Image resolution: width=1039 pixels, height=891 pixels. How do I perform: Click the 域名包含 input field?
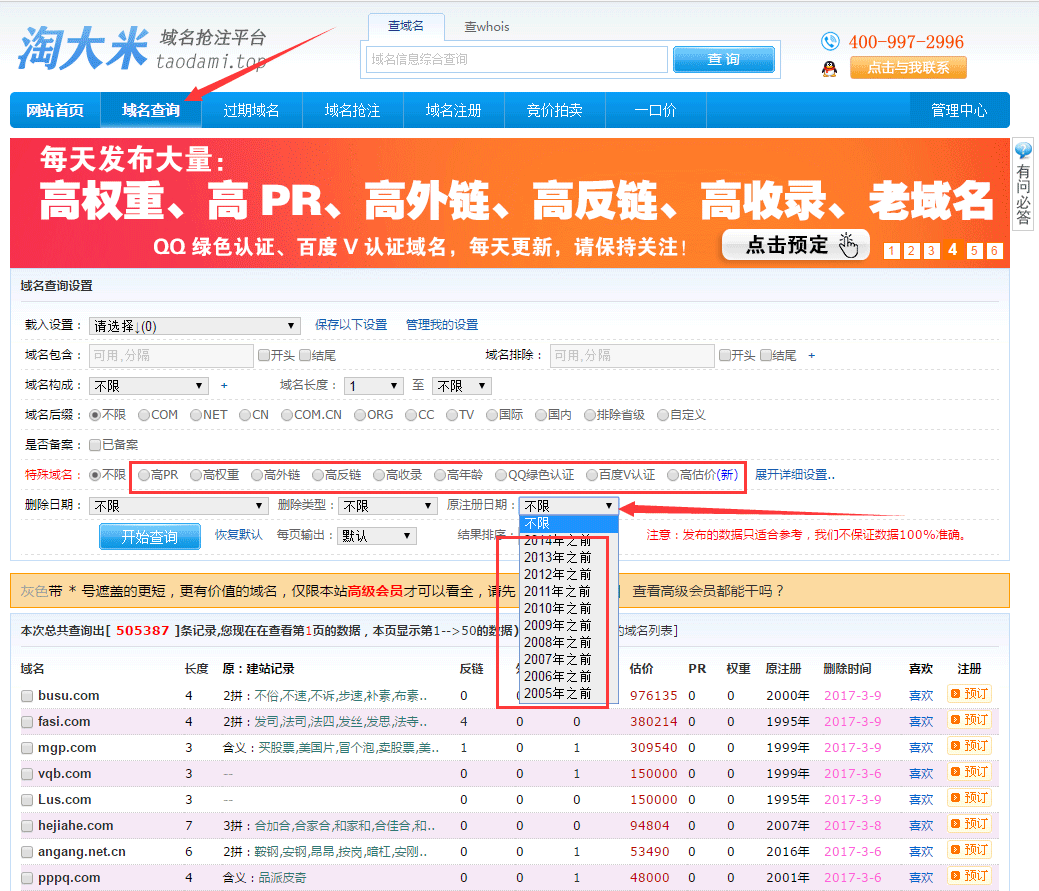(170, 355)
